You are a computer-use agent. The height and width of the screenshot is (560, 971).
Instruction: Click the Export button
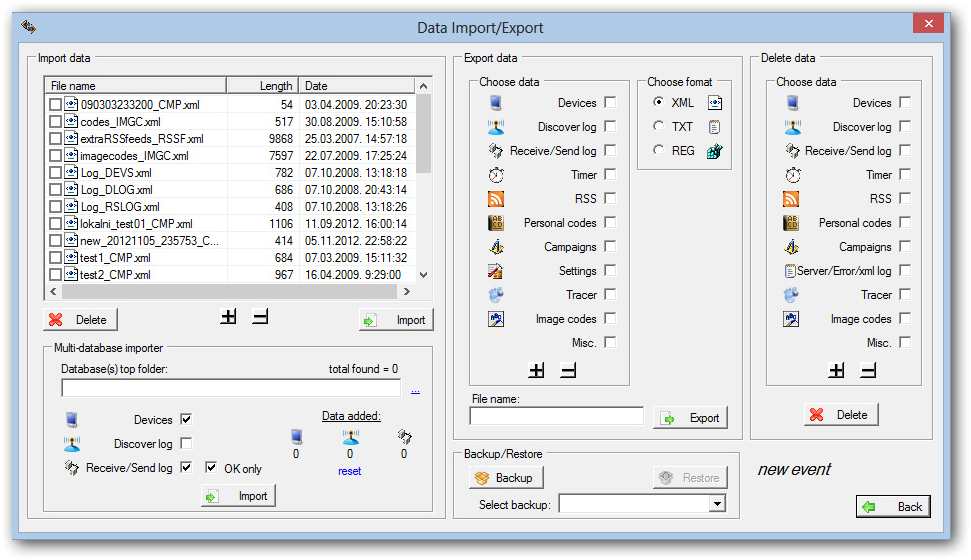tap(690, 418)
